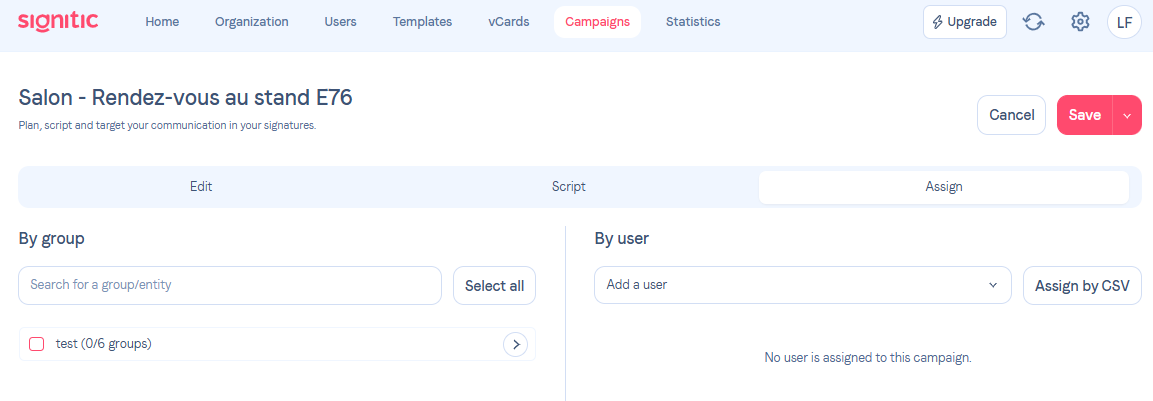Click the Upgrade lightning button
This screenshot has width=1153, height=401.
click(964, 22)
